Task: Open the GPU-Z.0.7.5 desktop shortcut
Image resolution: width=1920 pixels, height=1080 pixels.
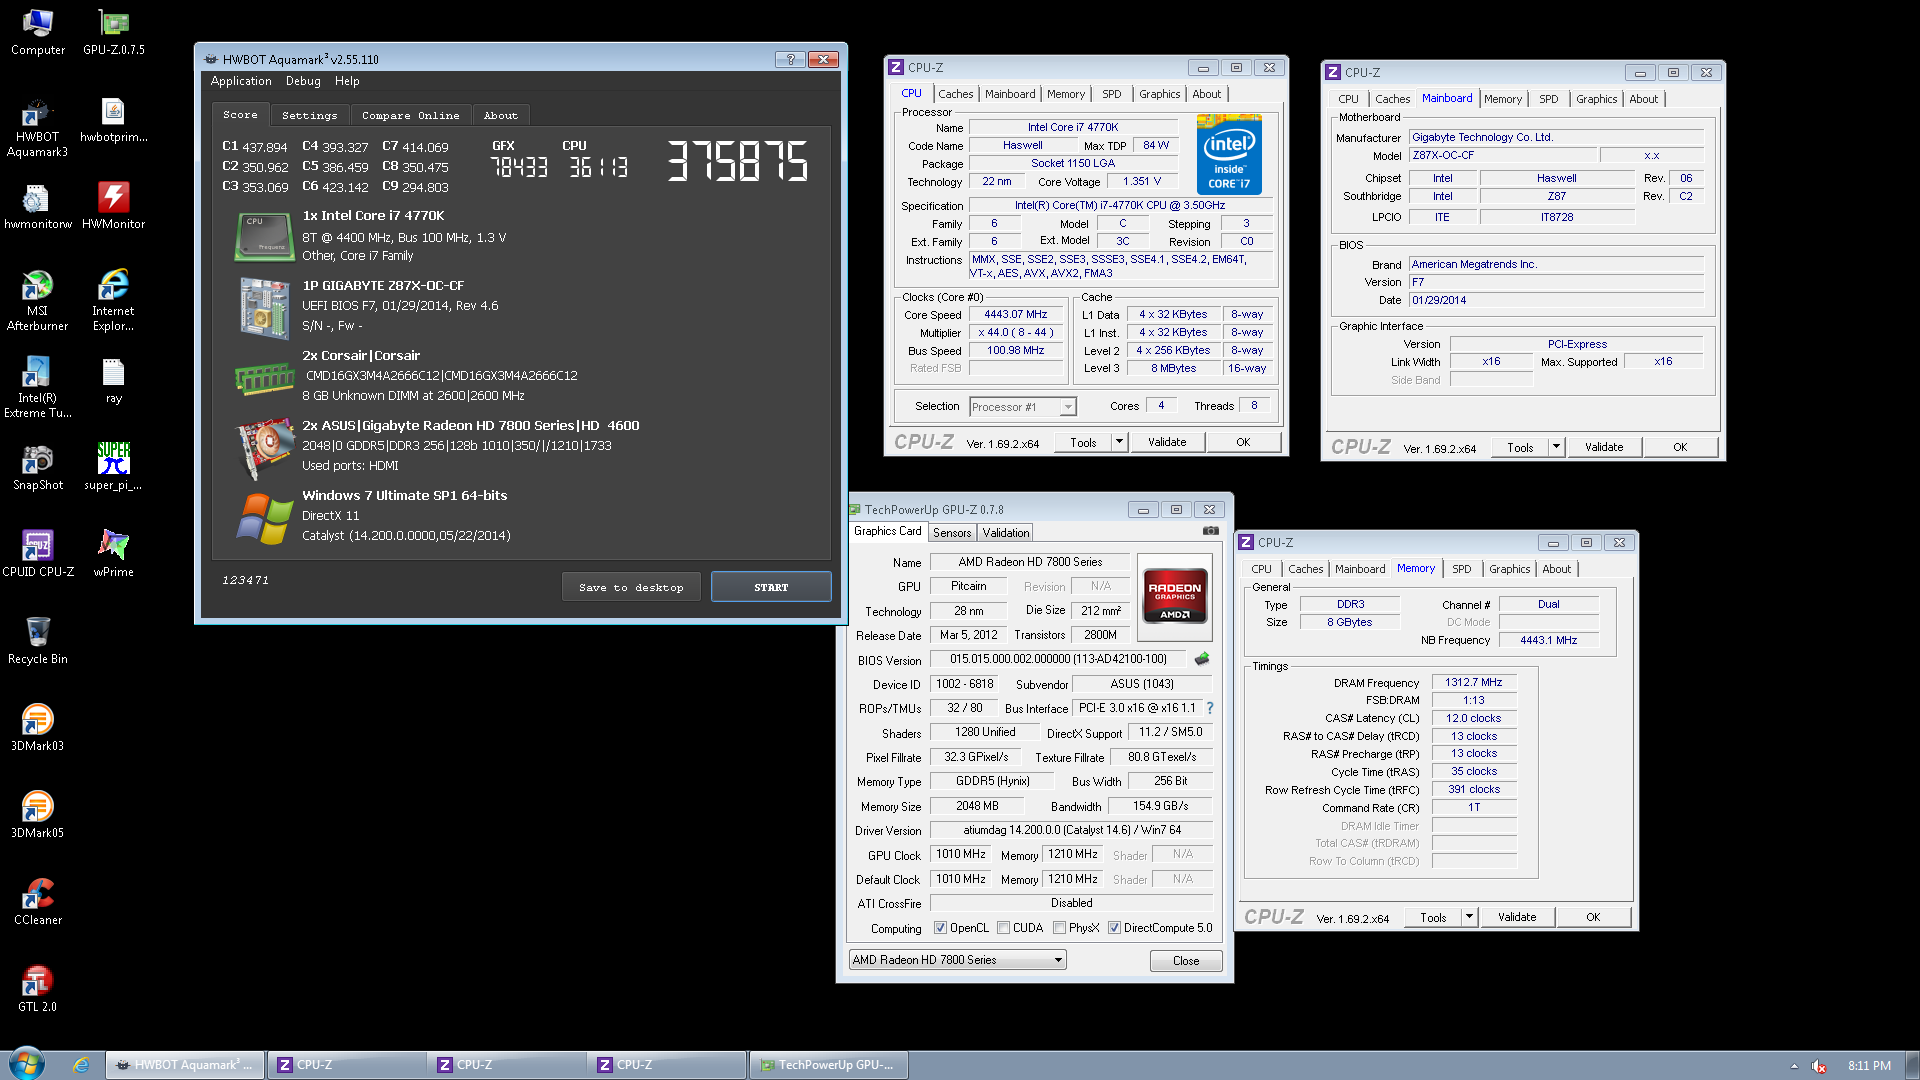Action: (114, 32)
